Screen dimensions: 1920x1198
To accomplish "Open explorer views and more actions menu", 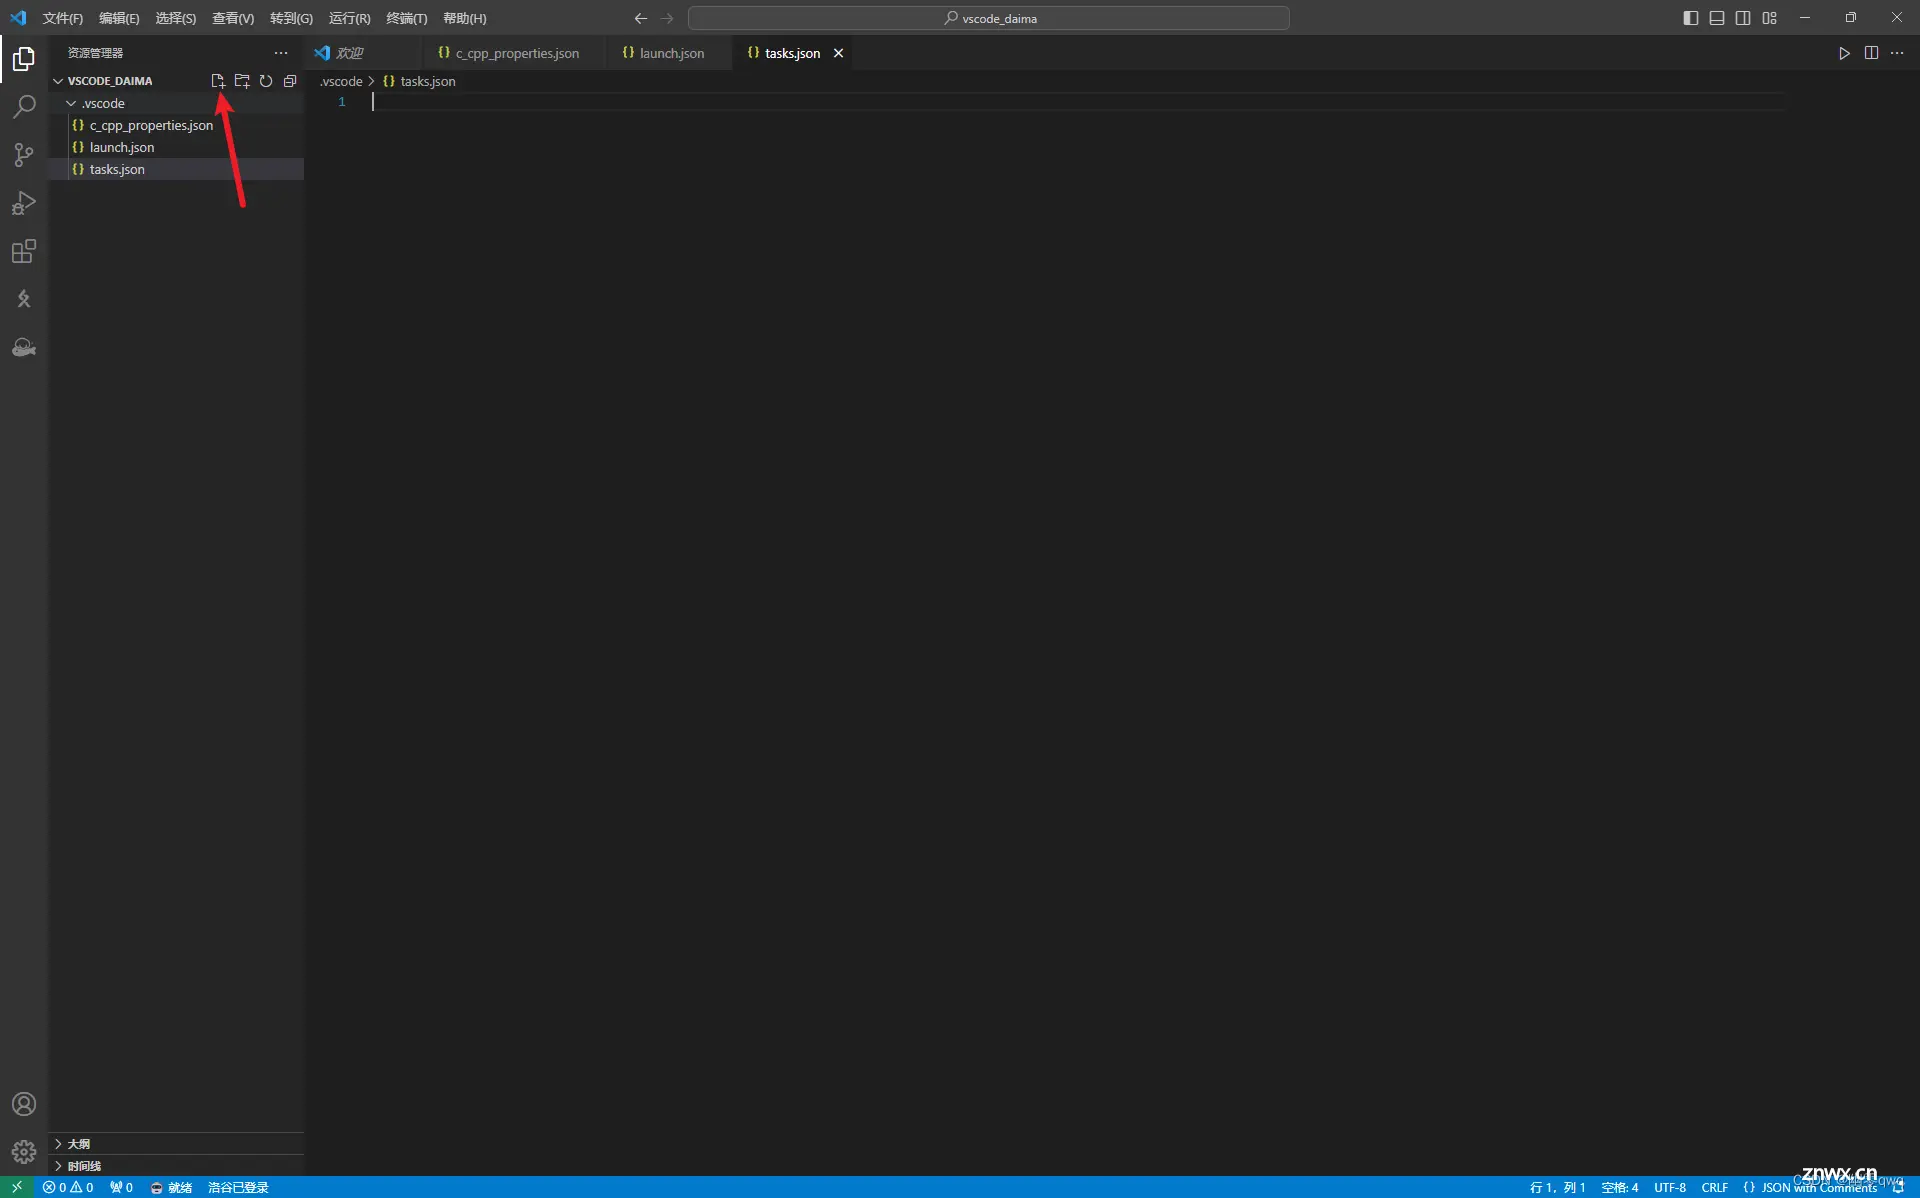I will (x=281, y=53).
